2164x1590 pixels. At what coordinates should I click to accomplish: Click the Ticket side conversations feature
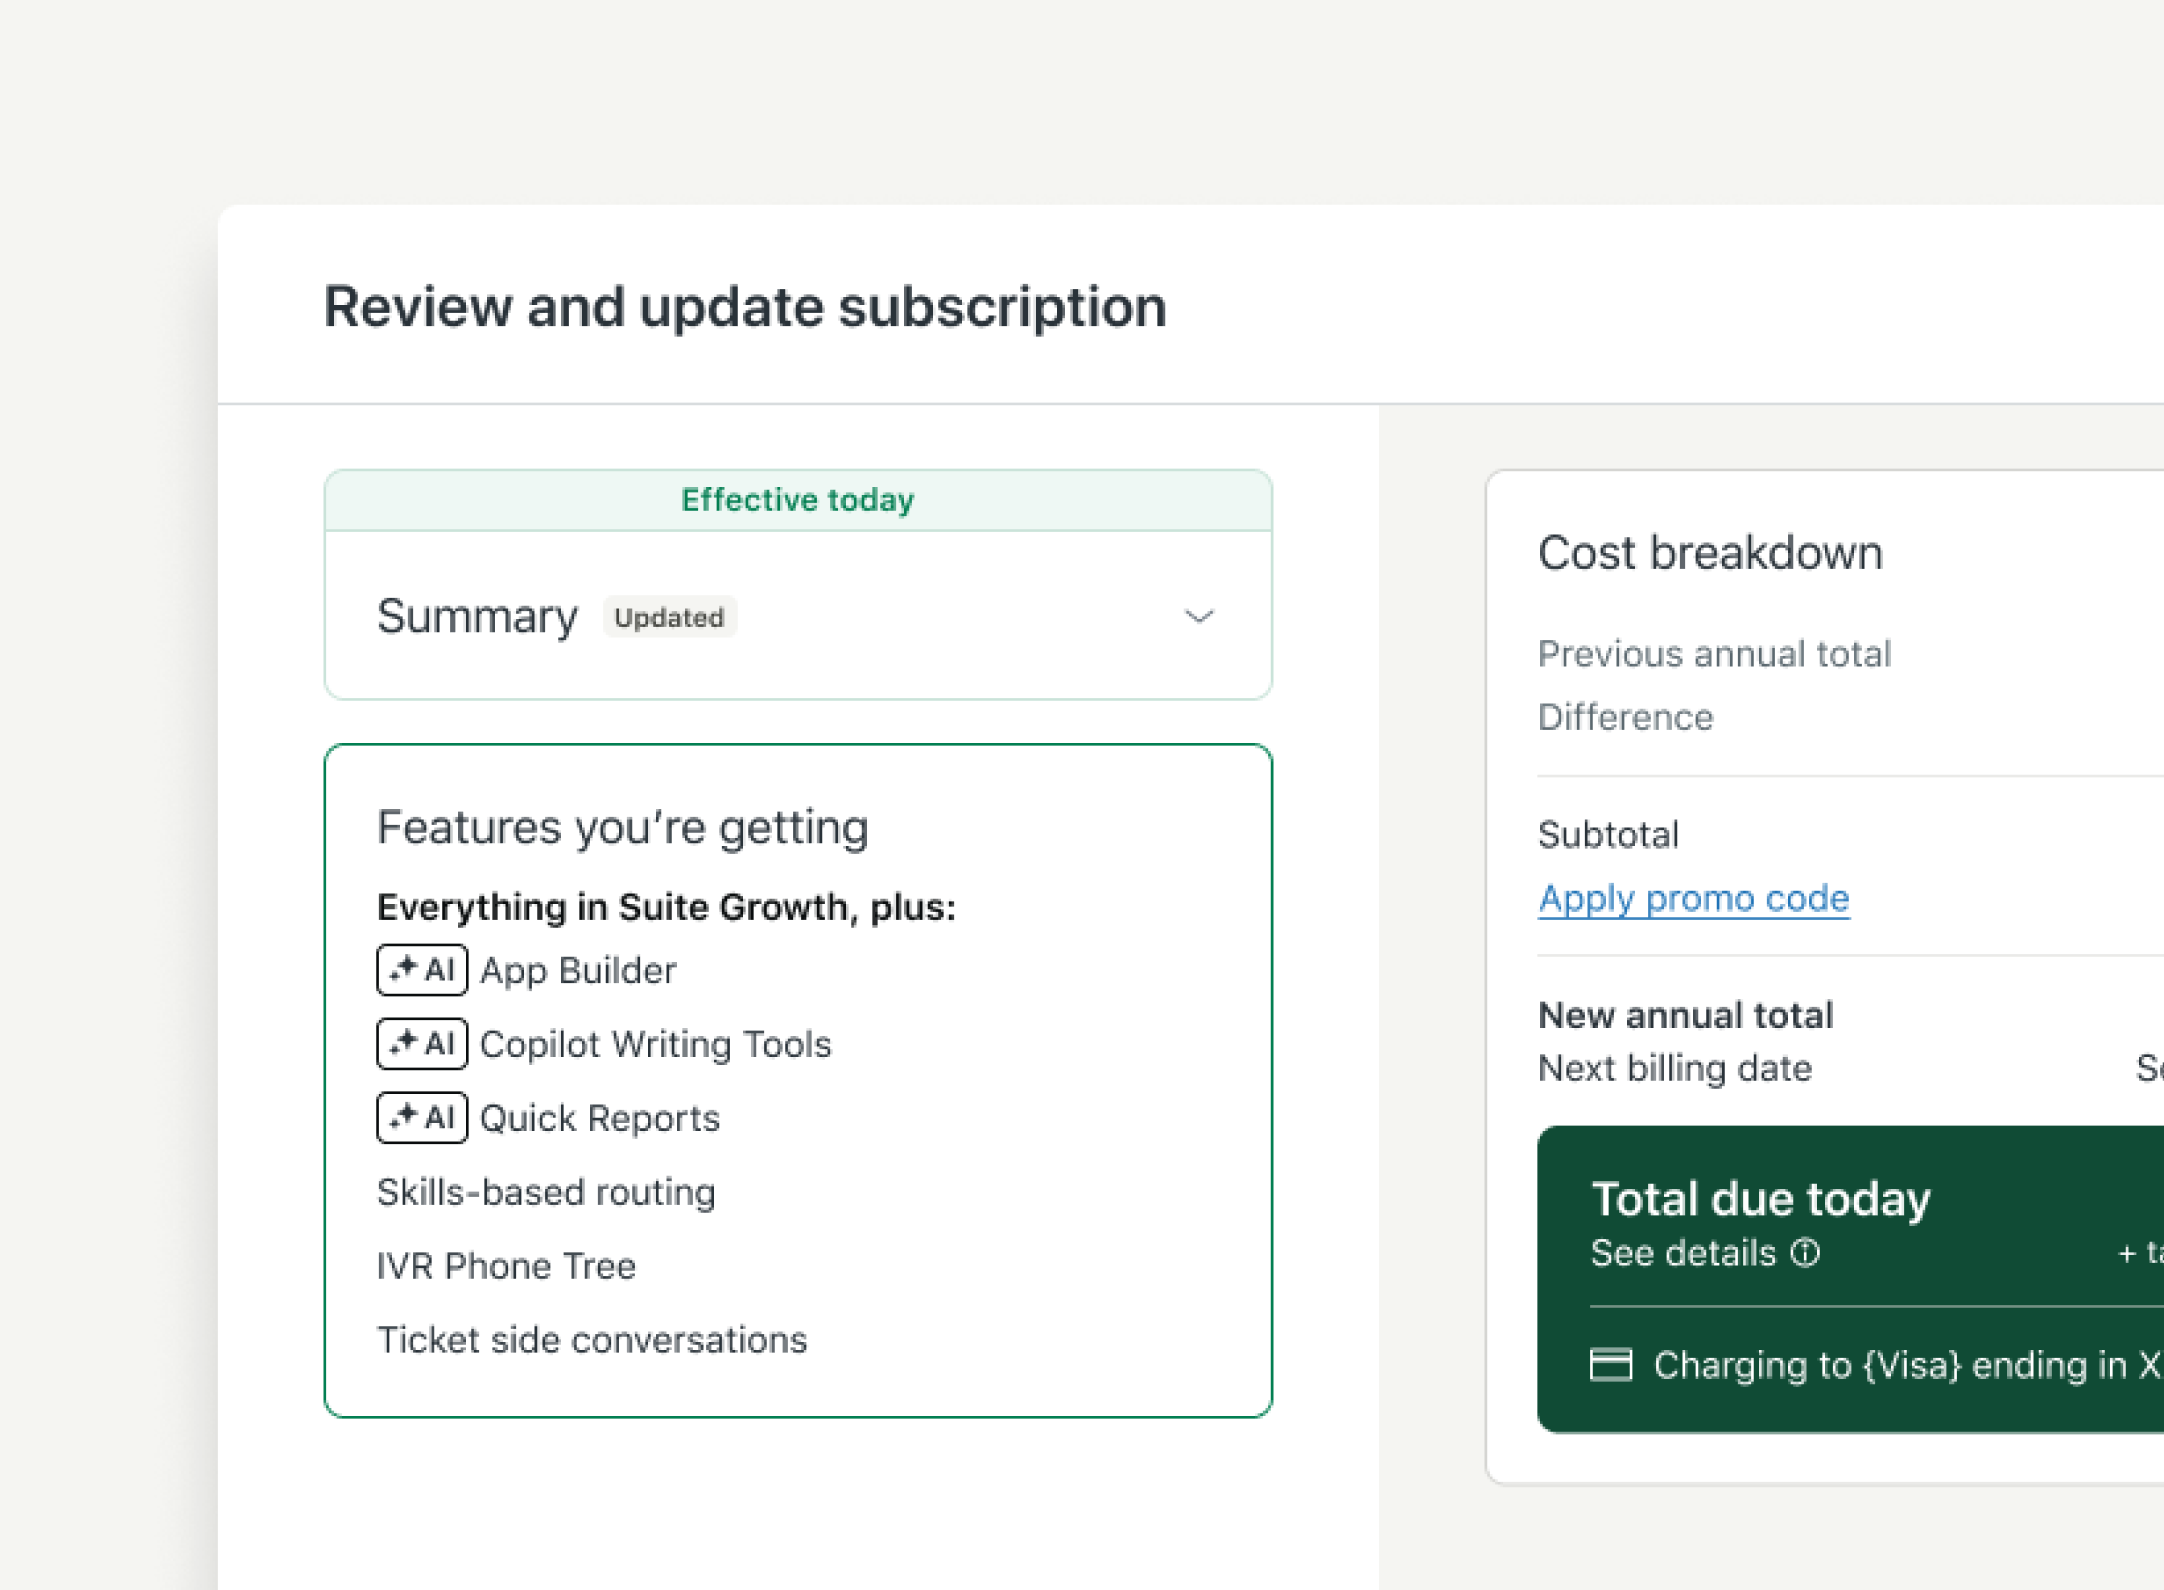pyautogui.click(x=592, y=1340)
